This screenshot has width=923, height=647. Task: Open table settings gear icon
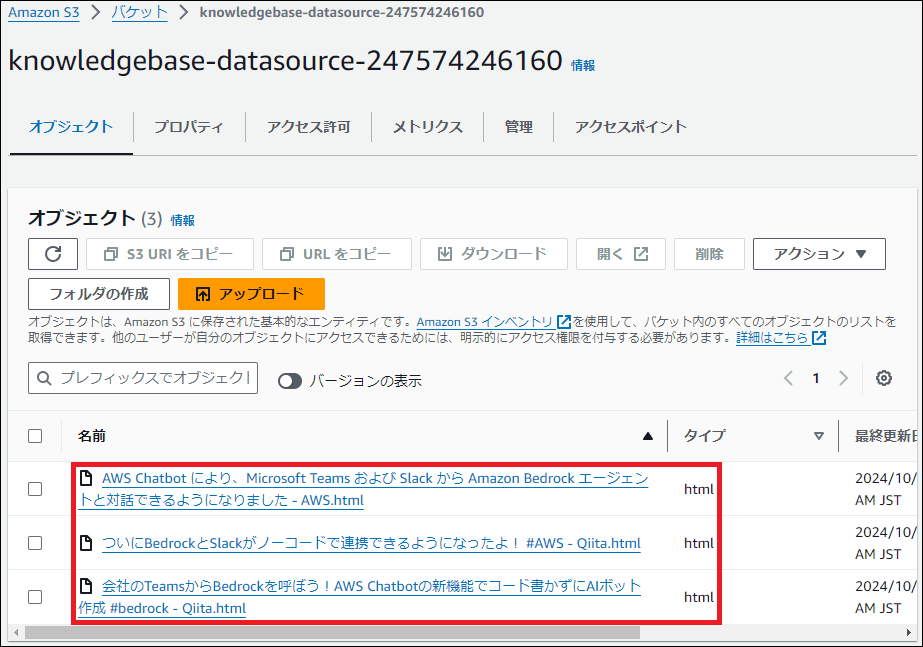click(883, 378)
